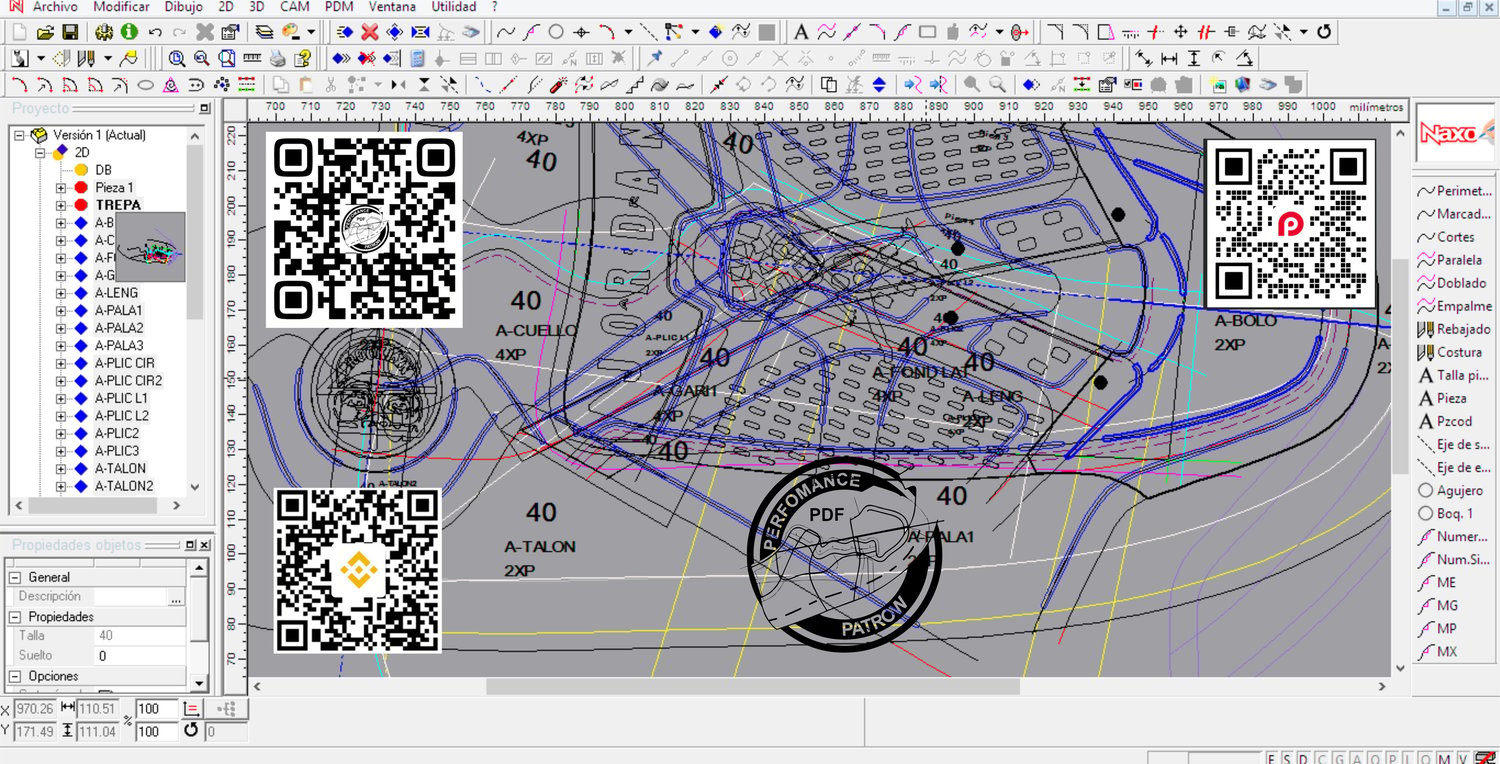Select the Cortes line type
1500x764 pixels.
click(x=1447, y=237)
